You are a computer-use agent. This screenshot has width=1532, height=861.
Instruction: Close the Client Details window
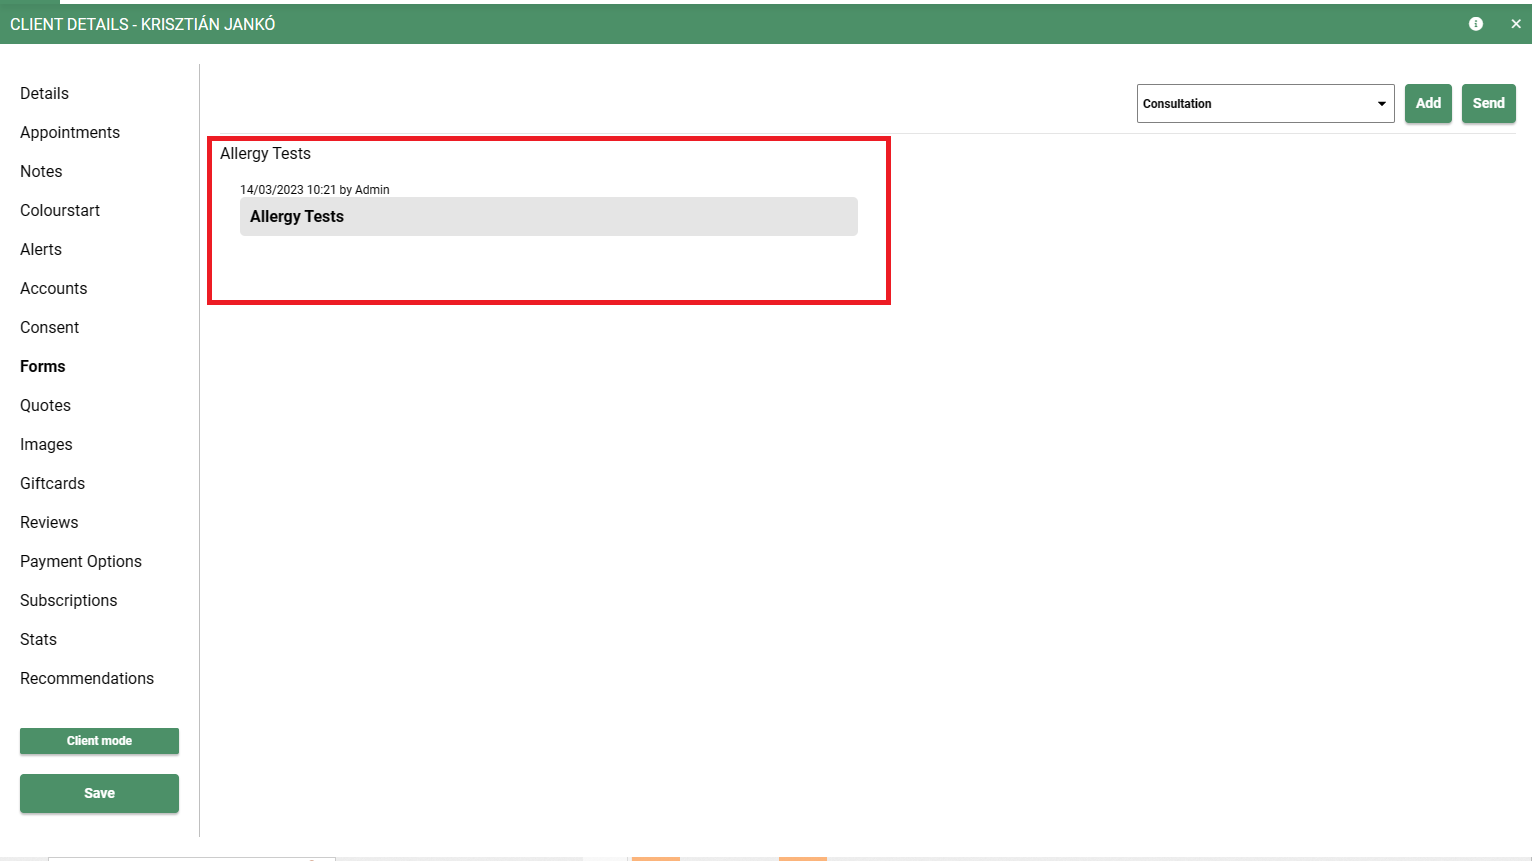pyautogui.click(x=1515, y=24)
